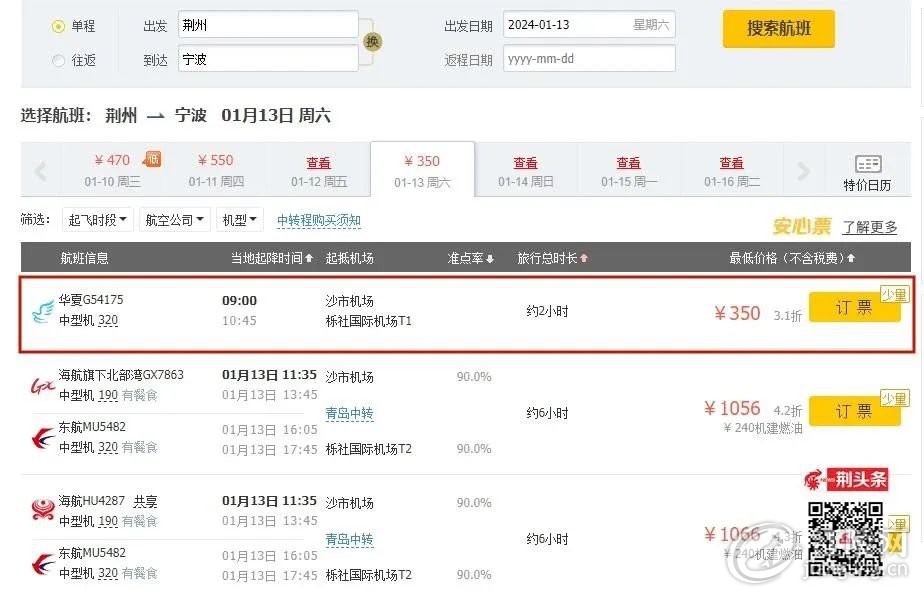This screenshot has height=594, width=924.
Task: Click the ¥1056 price text
Action: [x=732, y=408]
